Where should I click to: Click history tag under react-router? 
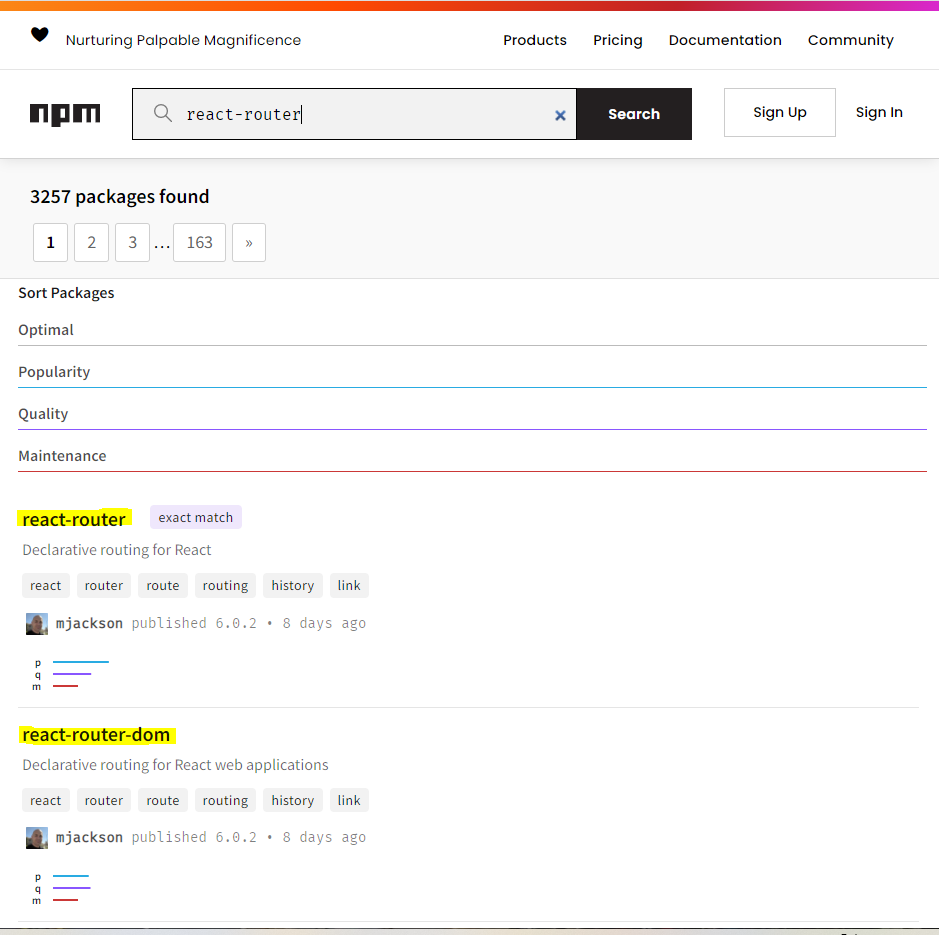click(292, 585)
